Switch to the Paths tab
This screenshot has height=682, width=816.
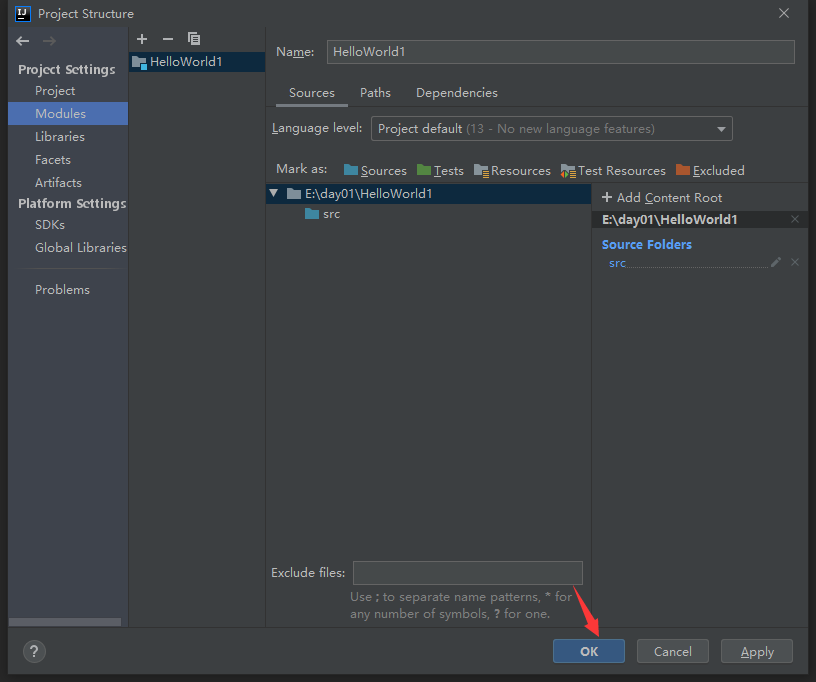[x=375, y=93]
